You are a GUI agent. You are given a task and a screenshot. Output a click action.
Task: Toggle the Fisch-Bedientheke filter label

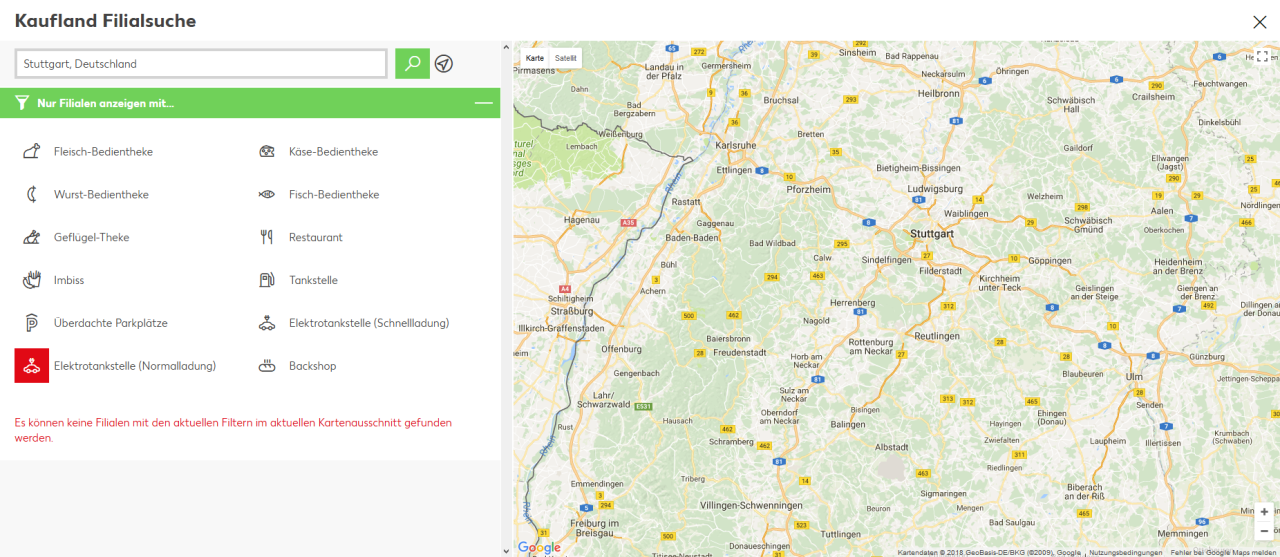coord(334,195)
